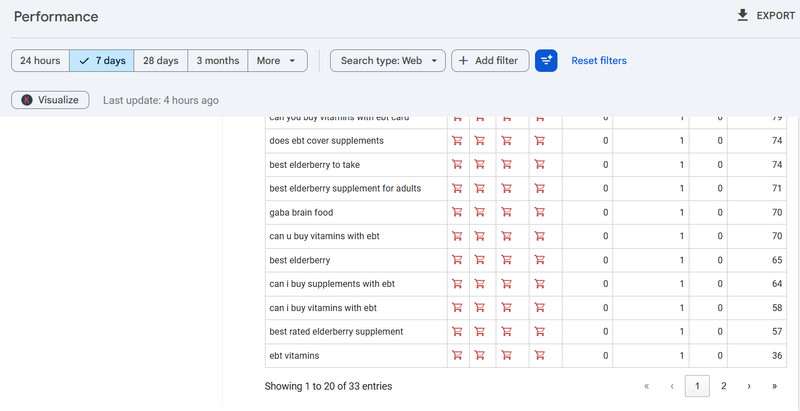The height and width of the screenshot is (411, 800).
Task: Click first cart icon in 'best elderberry supplement for adults' row
Action: coord(457,189)
